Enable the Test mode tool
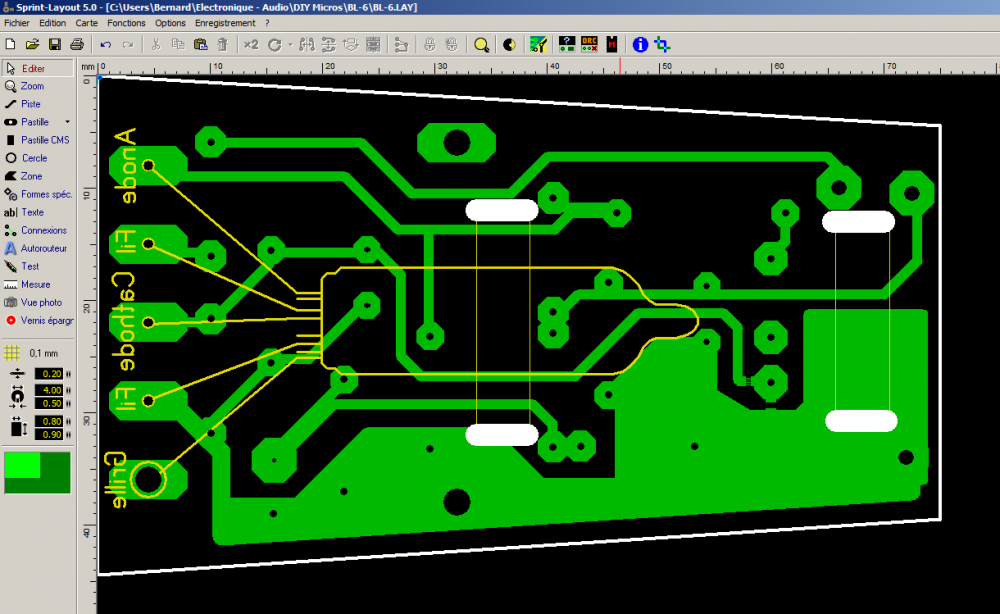1000x614 pixels. coord(29,266)
